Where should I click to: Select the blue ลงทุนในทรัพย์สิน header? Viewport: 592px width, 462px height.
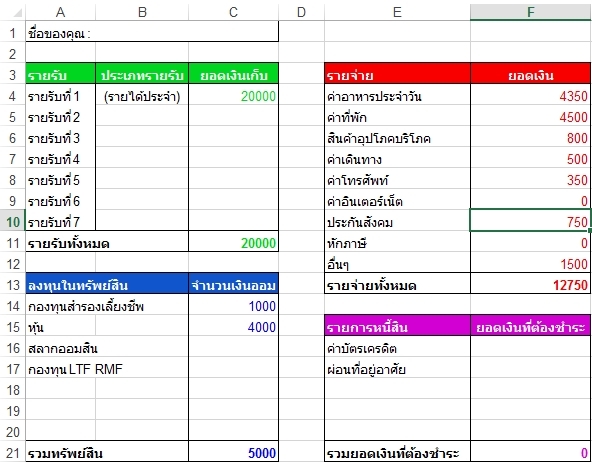coord(107,285)
